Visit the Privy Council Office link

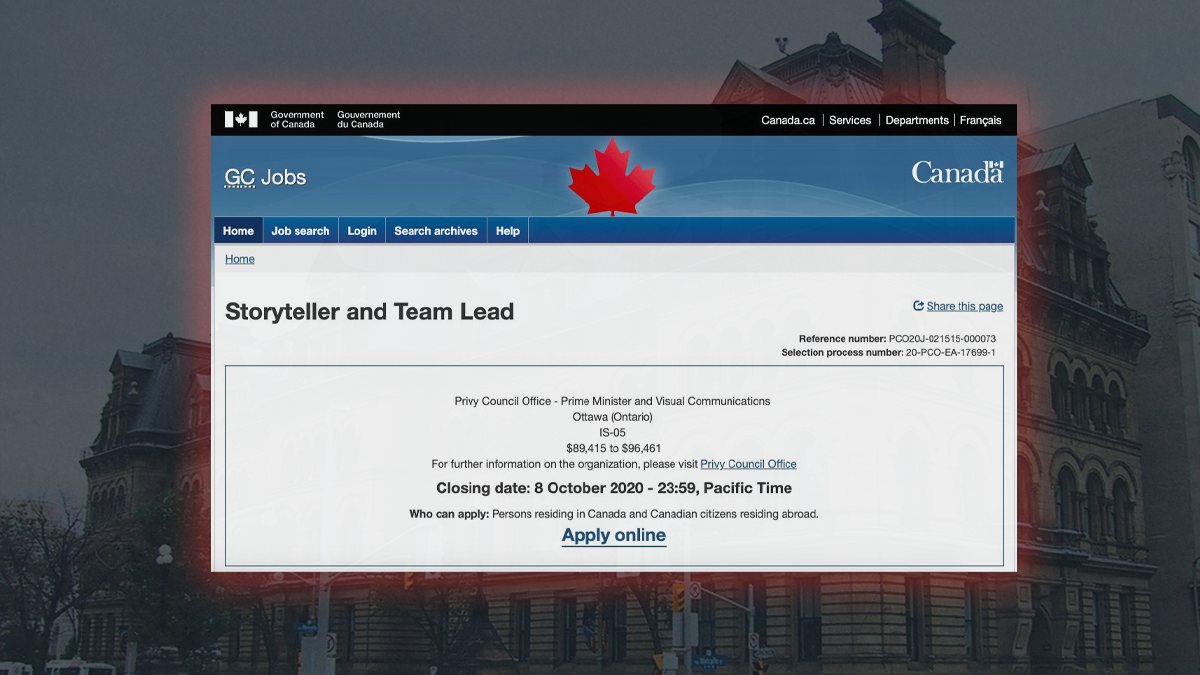(x=748, y=464)
